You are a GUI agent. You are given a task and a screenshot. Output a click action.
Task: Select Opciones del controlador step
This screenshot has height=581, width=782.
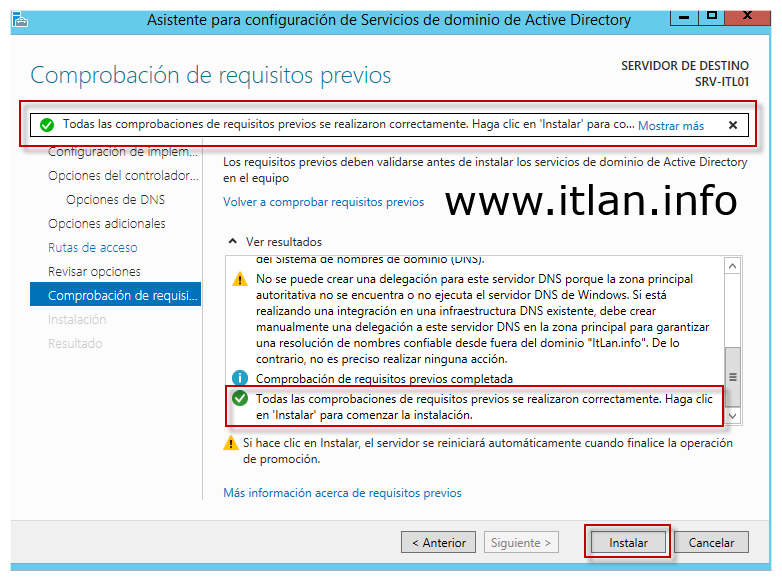click(x=122, y=176)
